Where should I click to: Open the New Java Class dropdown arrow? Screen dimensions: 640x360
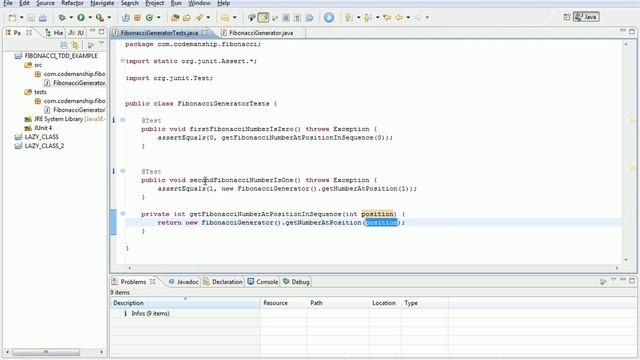158,18
